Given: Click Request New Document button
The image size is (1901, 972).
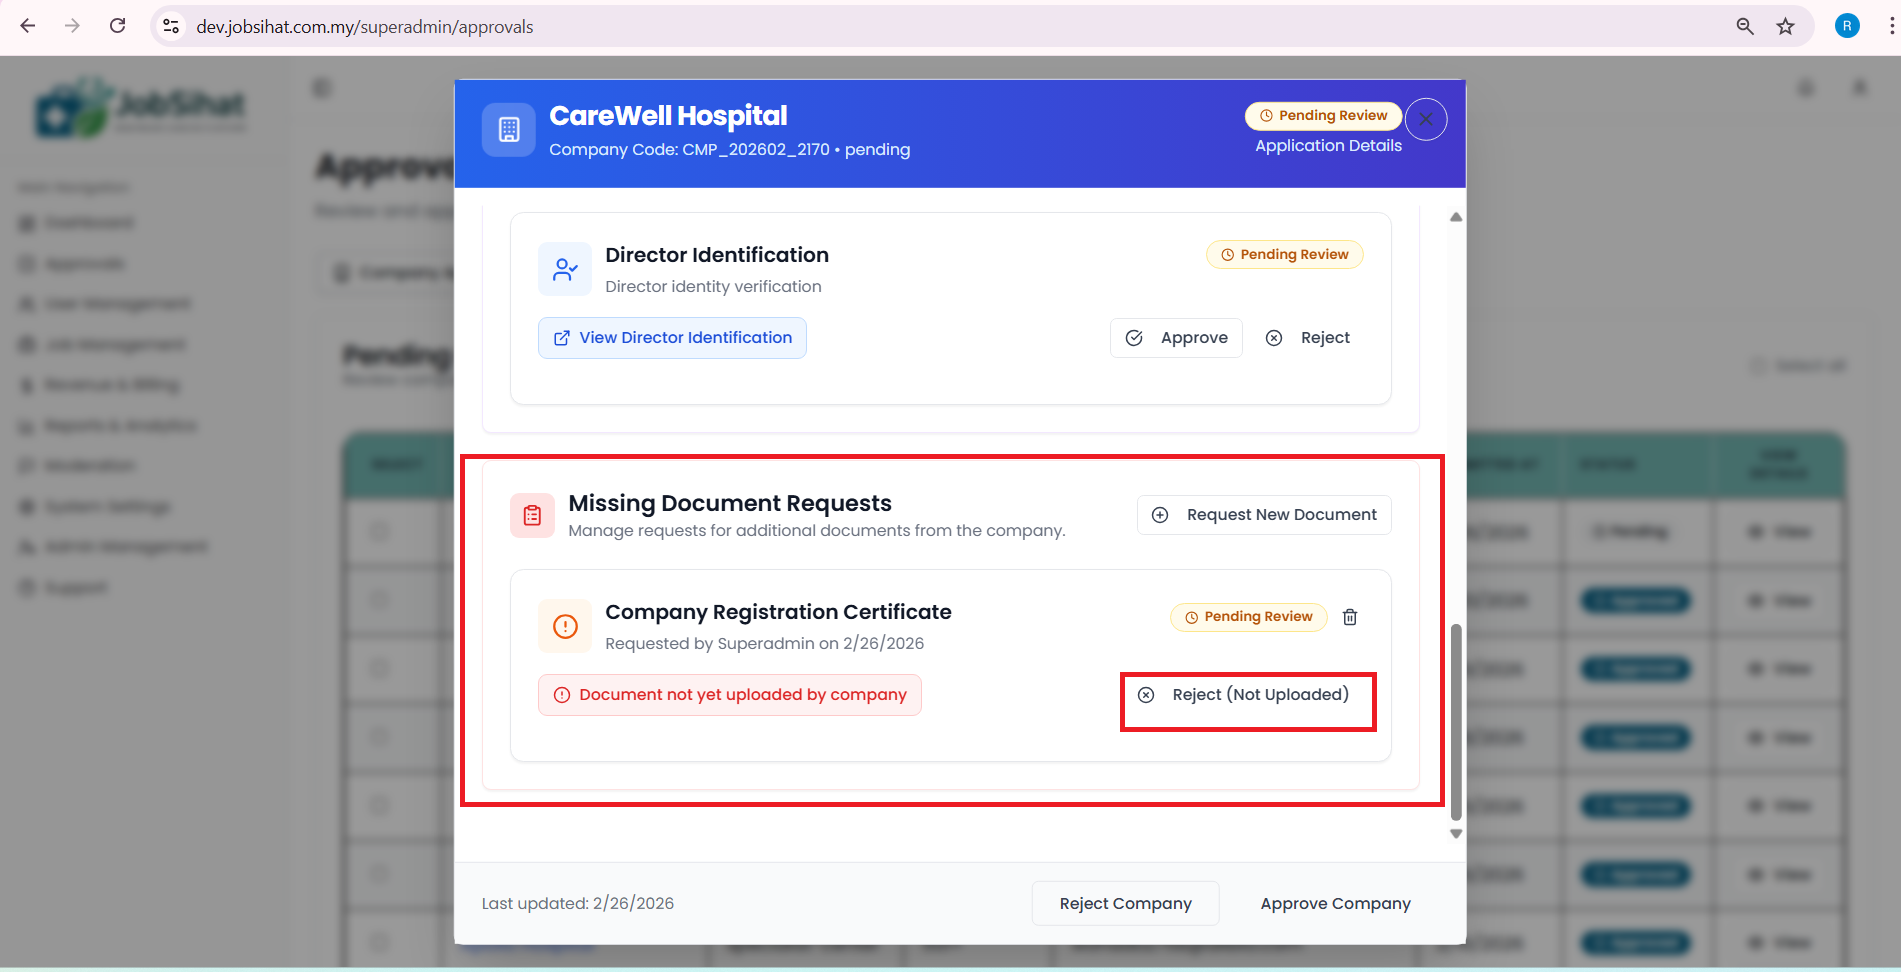Looking at the screenshot, I should (1264, 515).
